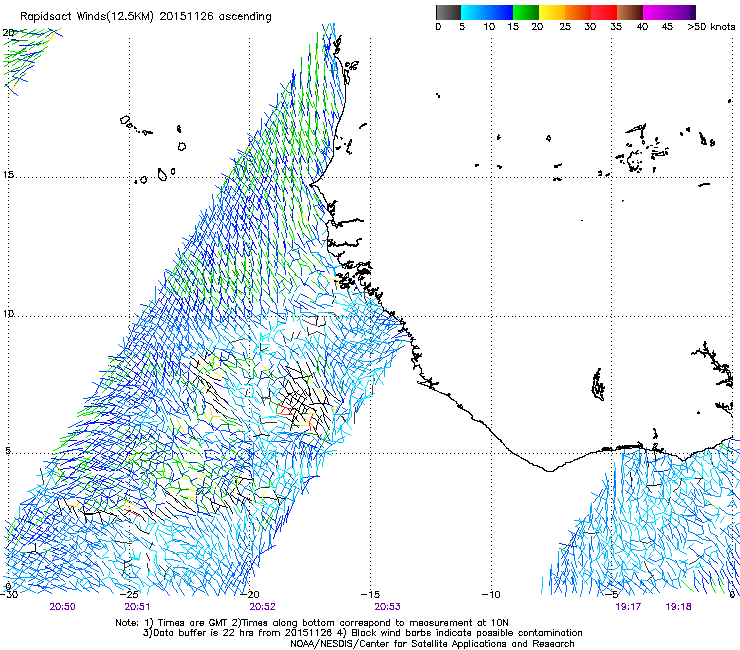Viewport: 740px width, 650px height.
Task: Click the largest Cape Verde island outline near 15N
Action: [162, 175]
